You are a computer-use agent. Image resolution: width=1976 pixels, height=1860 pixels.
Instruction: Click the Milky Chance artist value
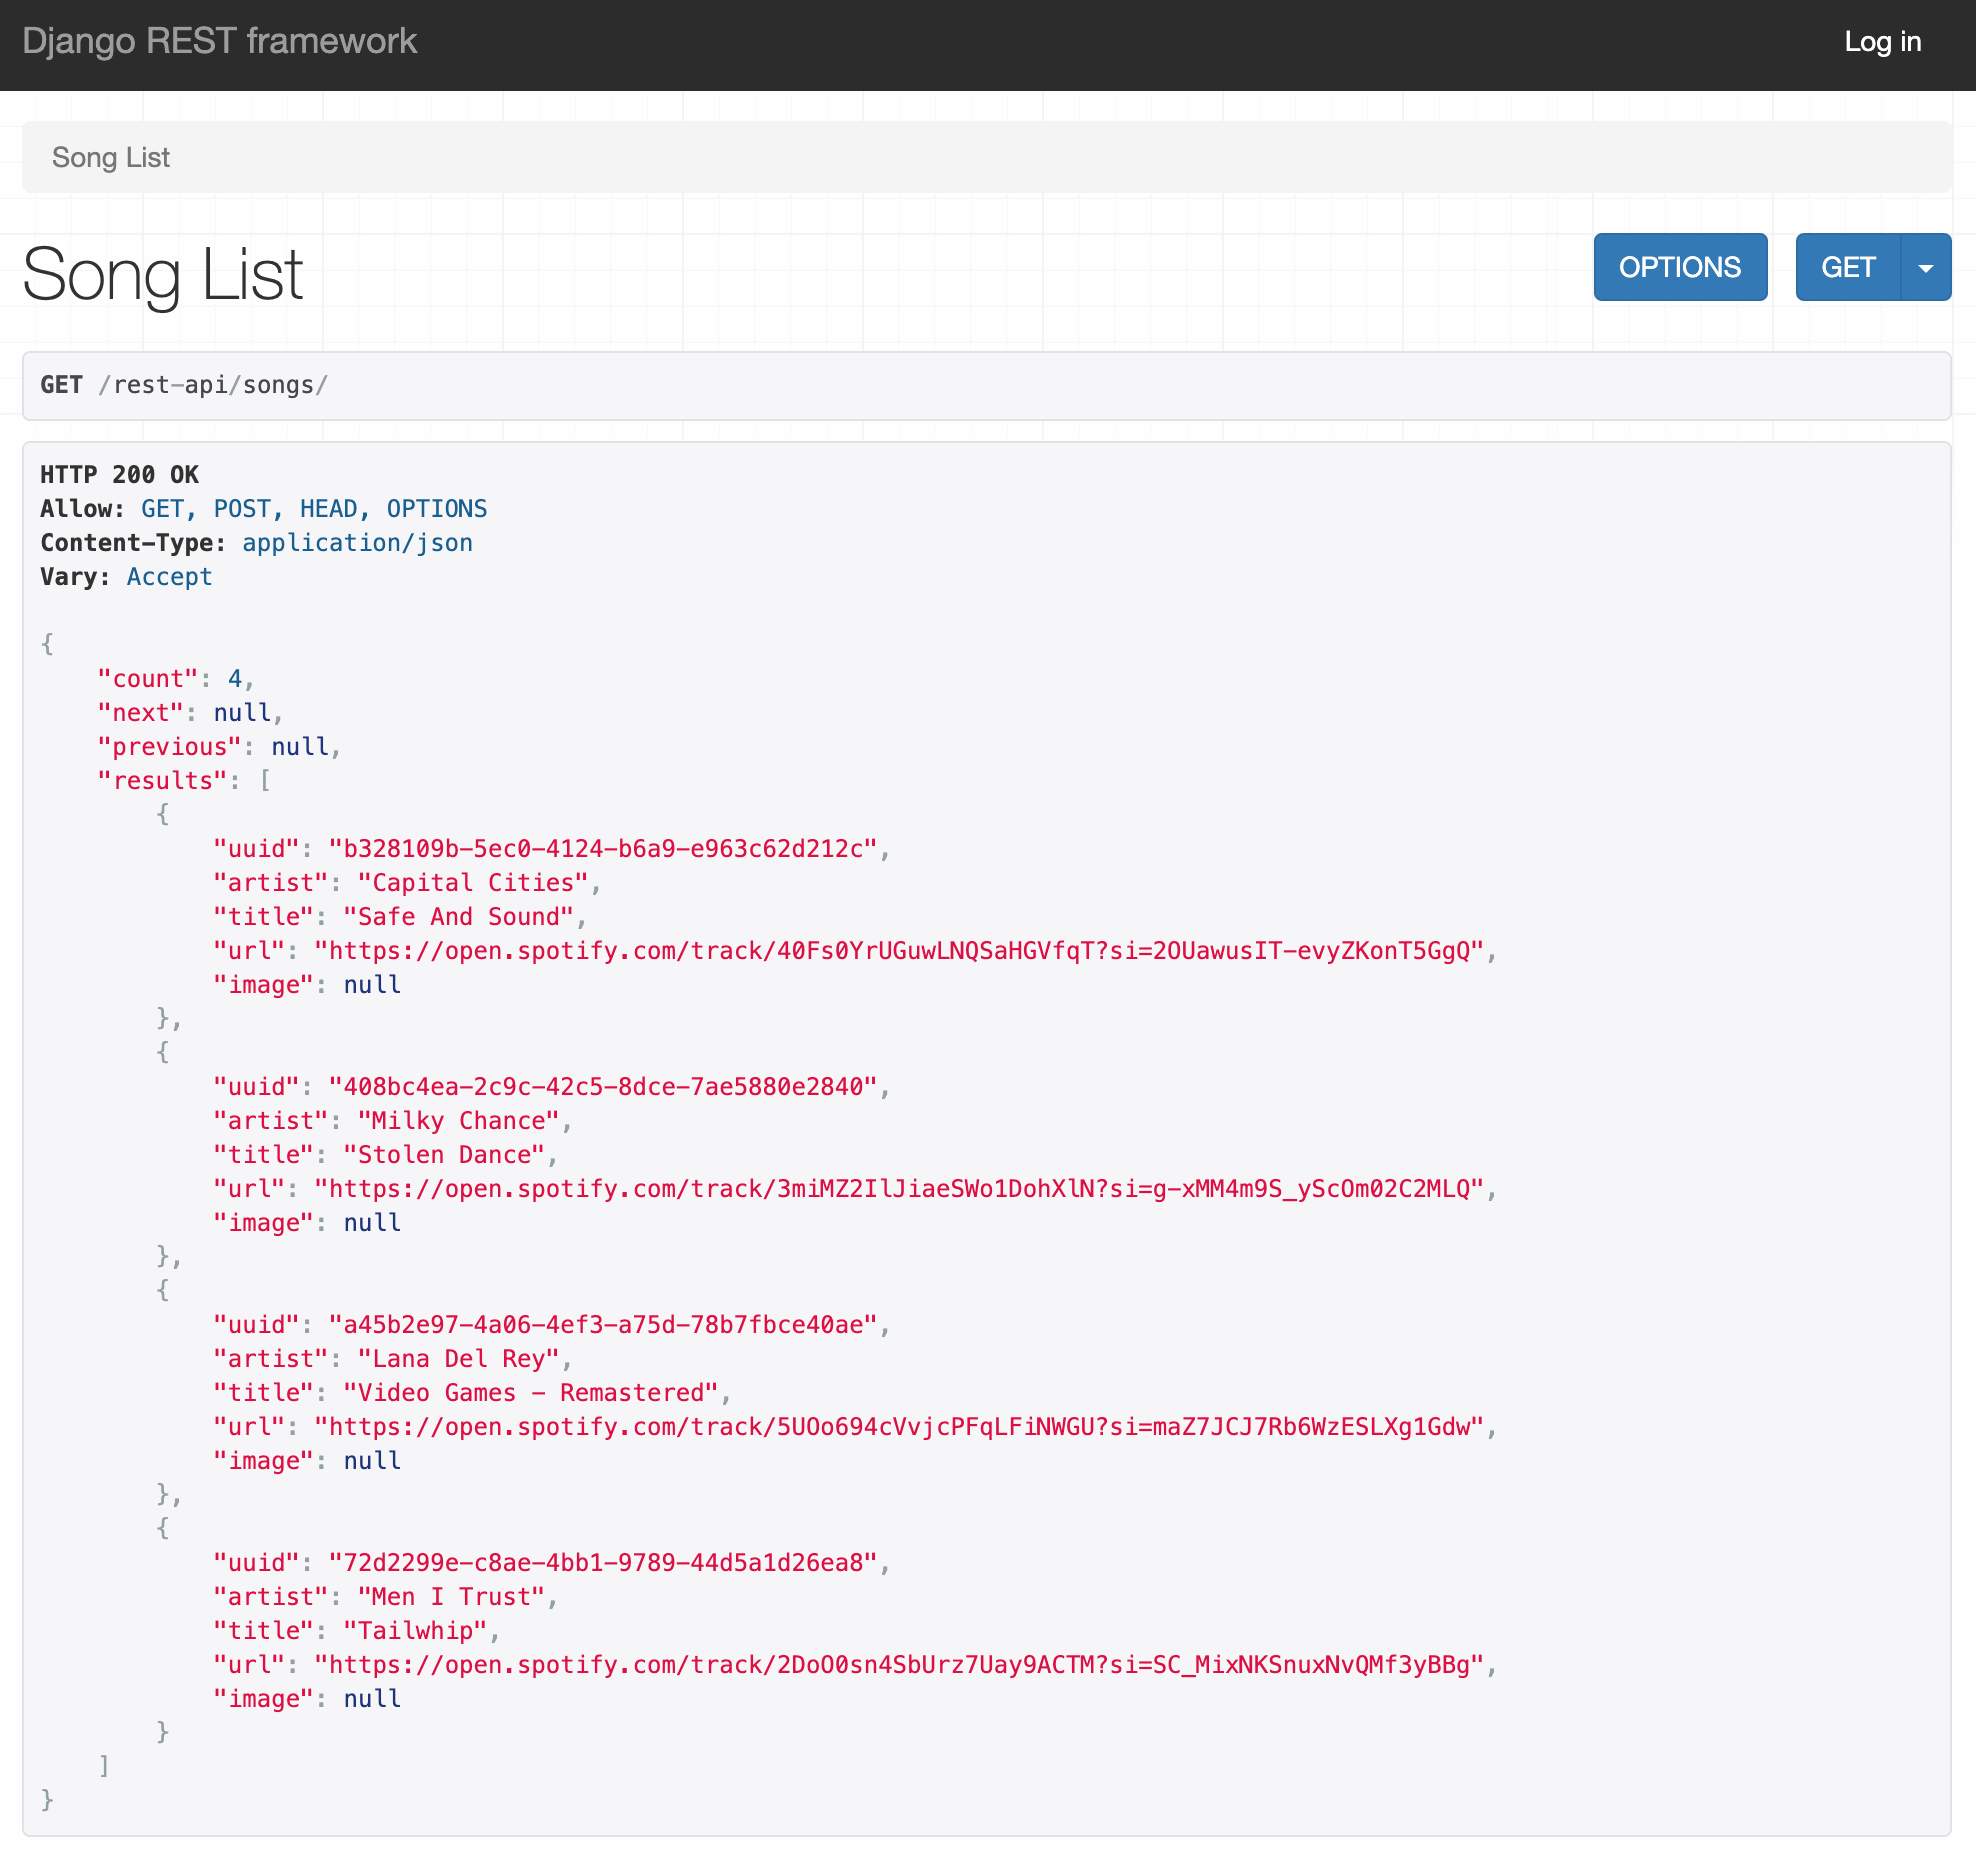(458, 1121)
